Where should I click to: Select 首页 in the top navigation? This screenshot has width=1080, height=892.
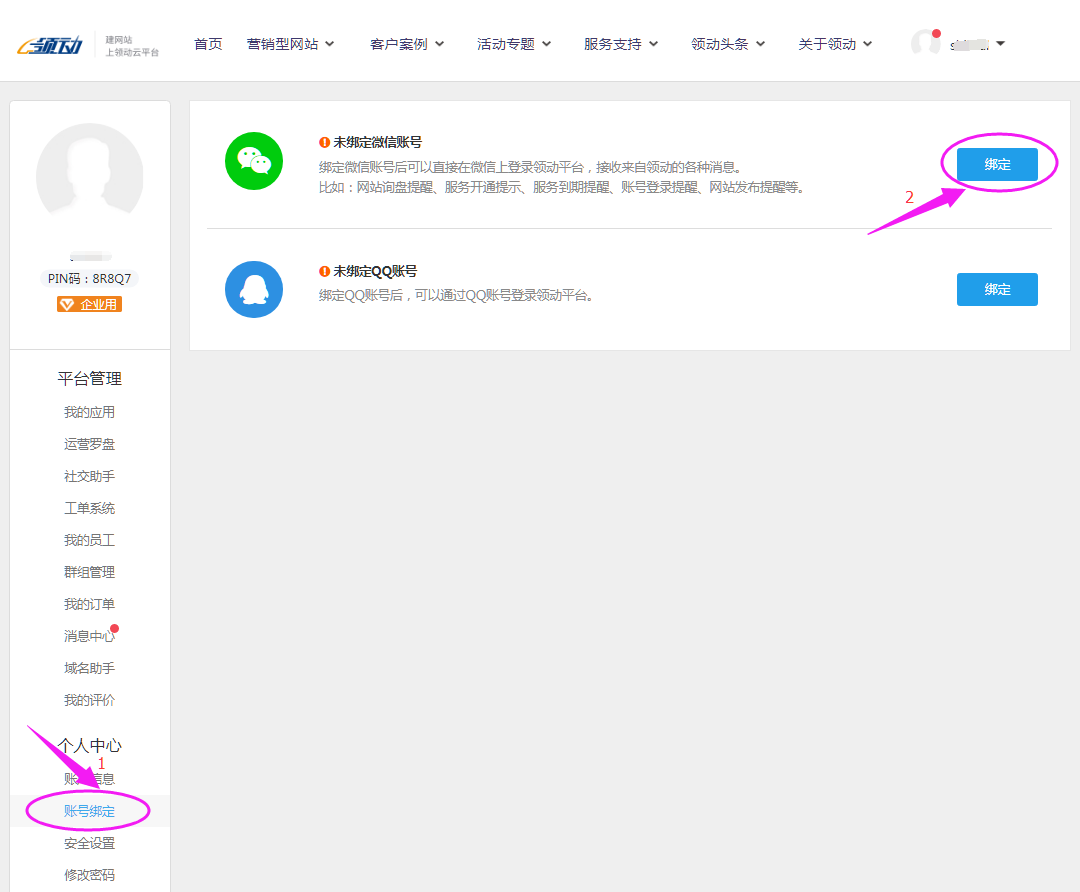pos(208,43)
